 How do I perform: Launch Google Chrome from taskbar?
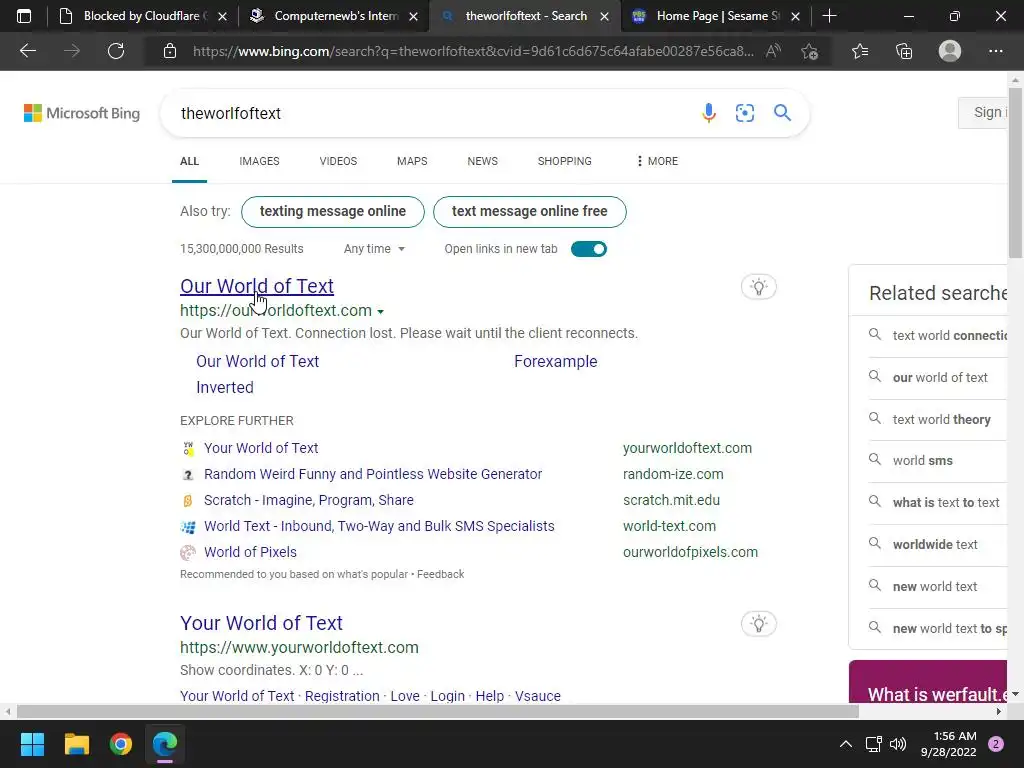tap(121, 744)
